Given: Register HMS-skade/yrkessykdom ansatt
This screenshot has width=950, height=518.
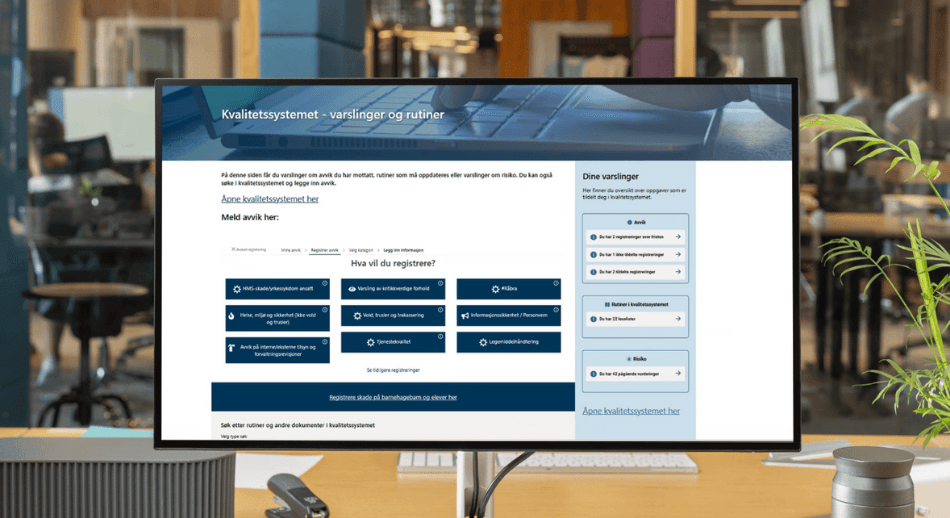Looking at the screenshot, I should 277,289.
